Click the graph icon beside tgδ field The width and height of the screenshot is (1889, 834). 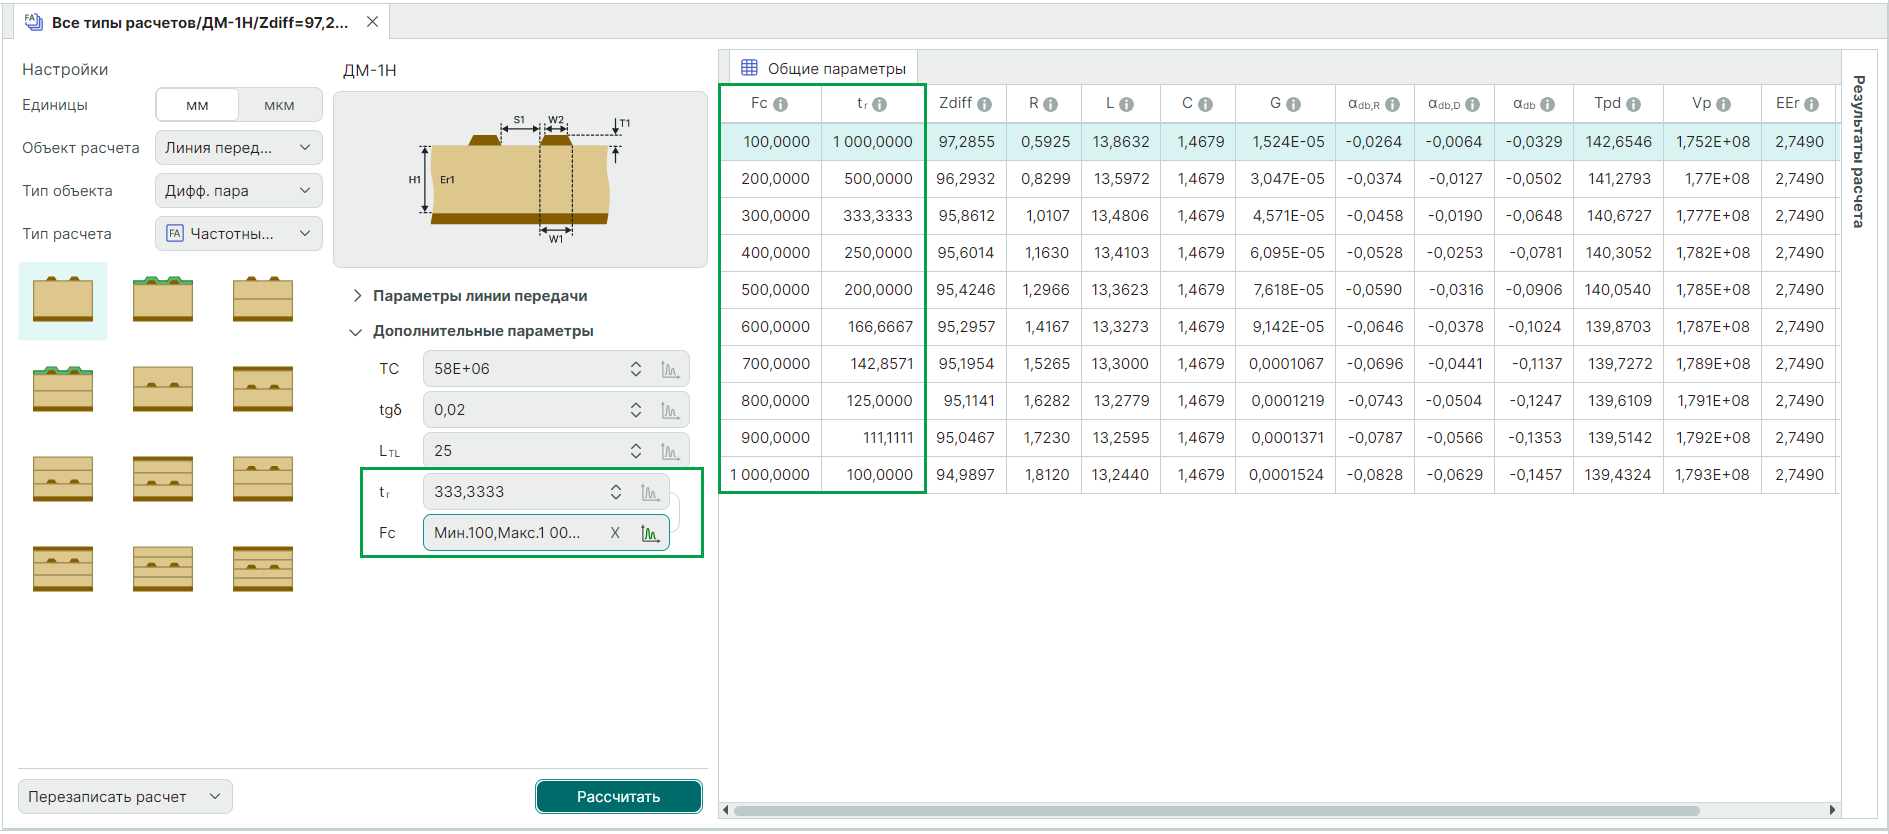click(669, 411)
